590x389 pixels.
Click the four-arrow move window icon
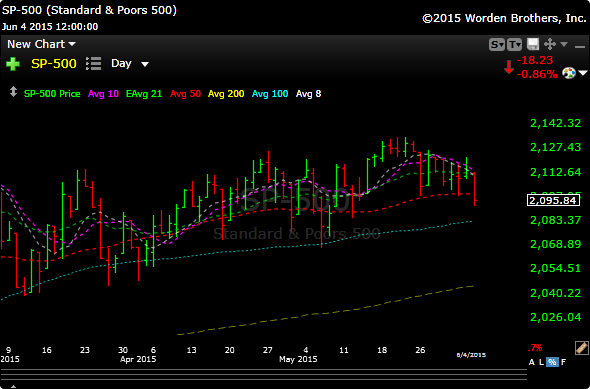[550, 44]
